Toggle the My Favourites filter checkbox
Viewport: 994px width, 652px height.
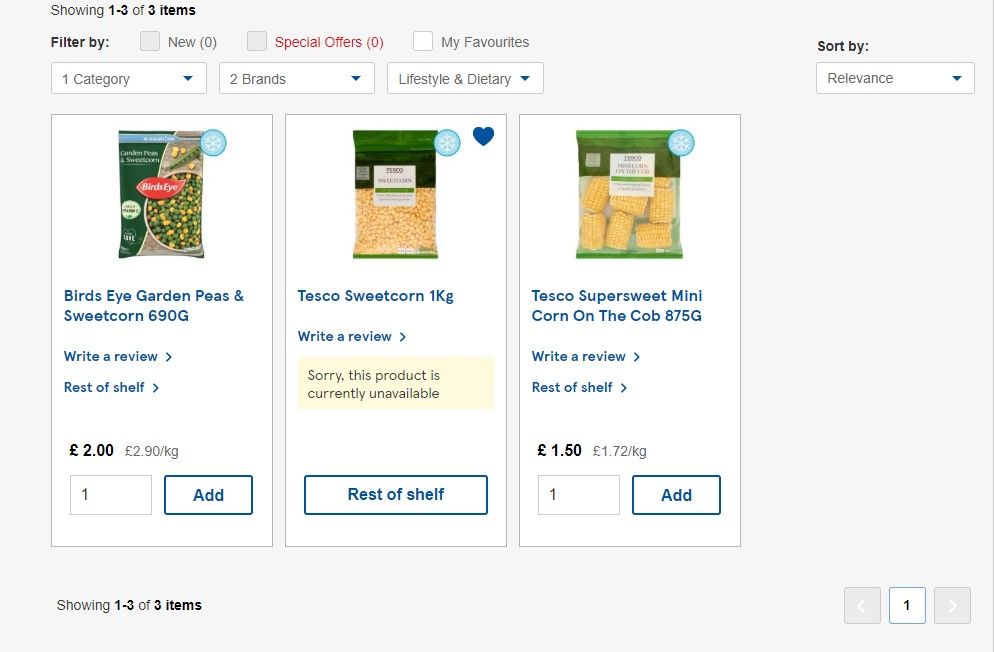tap(423, 41)
